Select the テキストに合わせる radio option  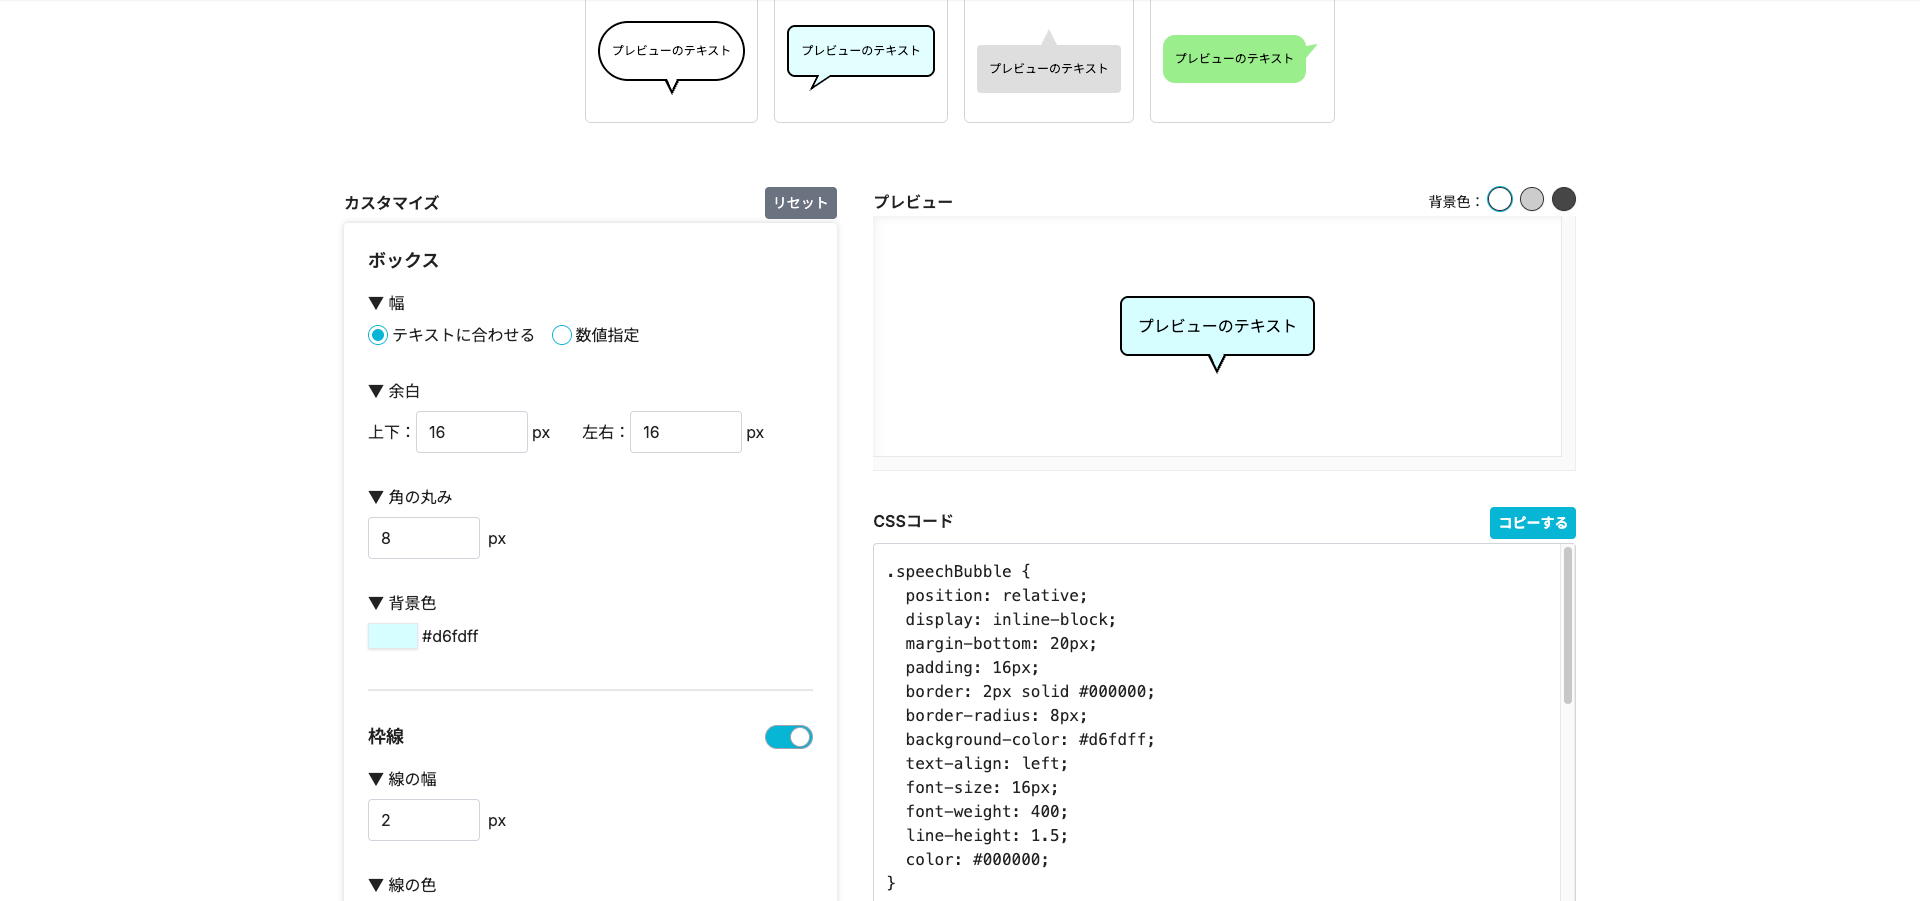coord(378,336)
